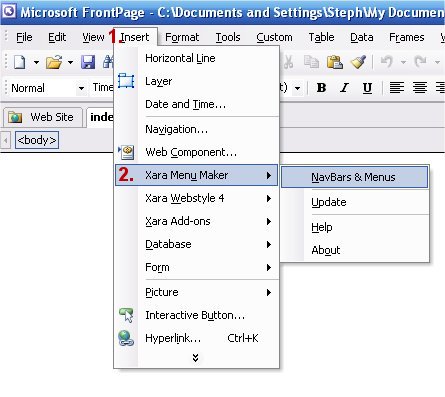The height and width of the screenshot is (397, 445).
Task: Click the Web Site tab folder icon
Action: pyautogui.click(x=15, y=117)
